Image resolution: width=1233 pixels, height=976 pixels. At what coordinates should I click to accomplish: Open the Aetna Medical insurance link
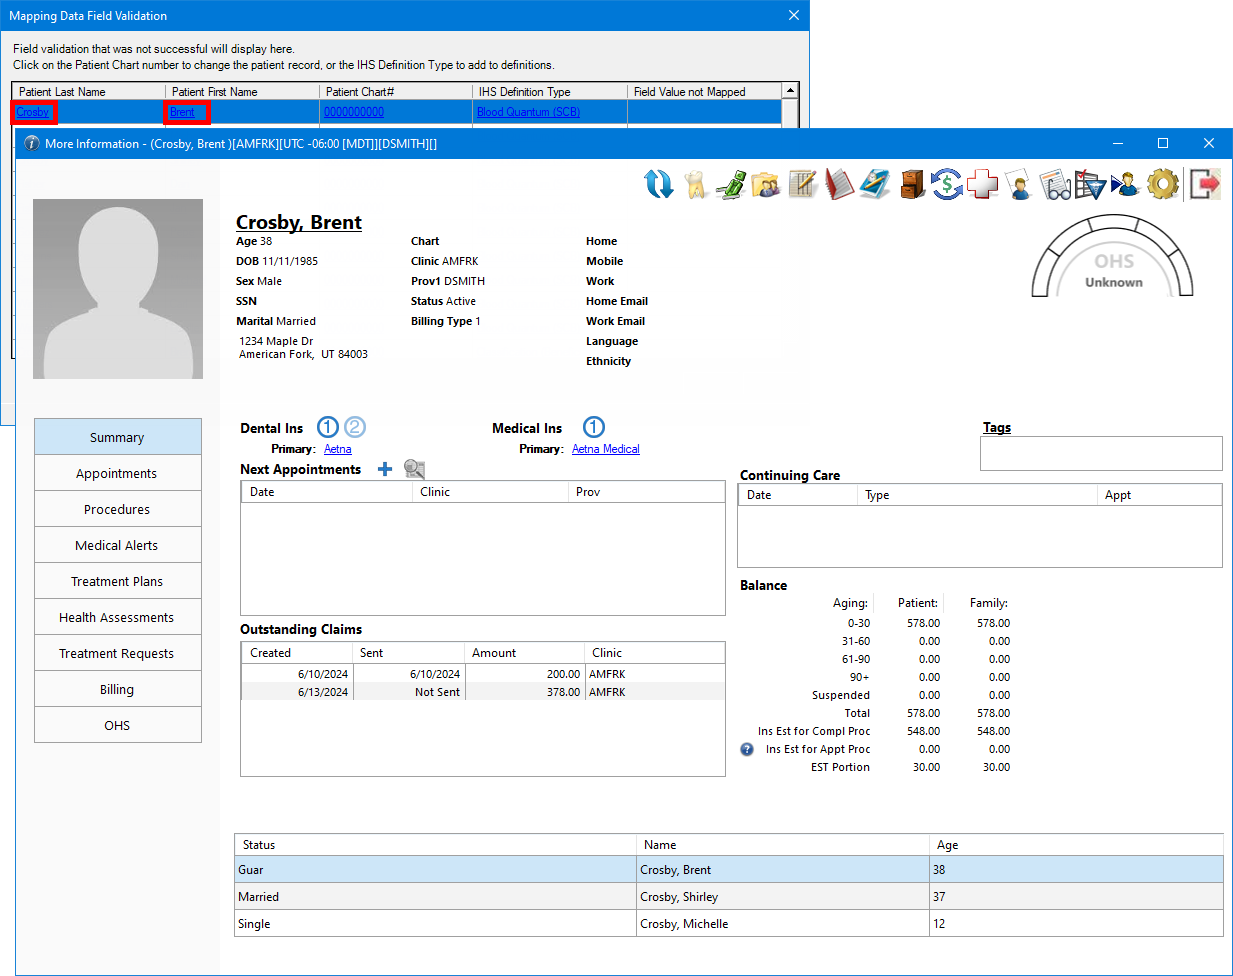pyautogui.click(x=605, y=449)
